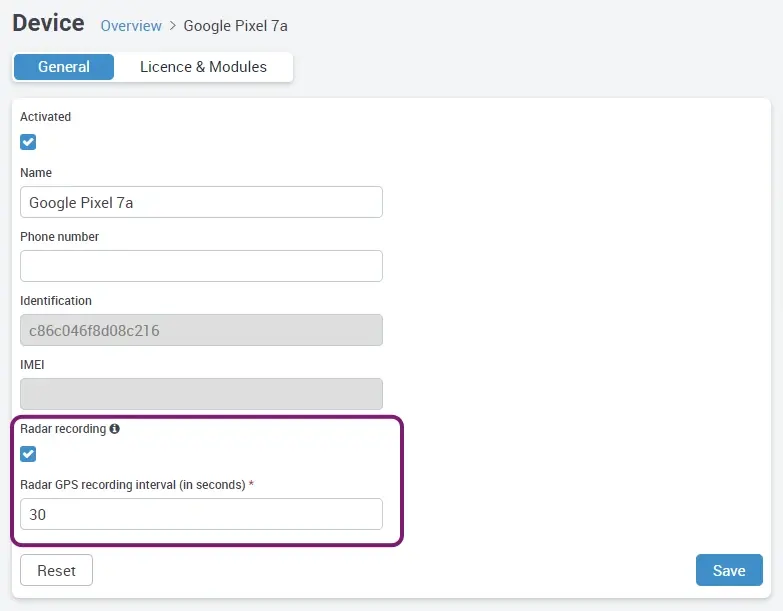Viewport: 783px width, 611px height.
Task: Click the Device page heading
Action: click(x=48, y=23)
